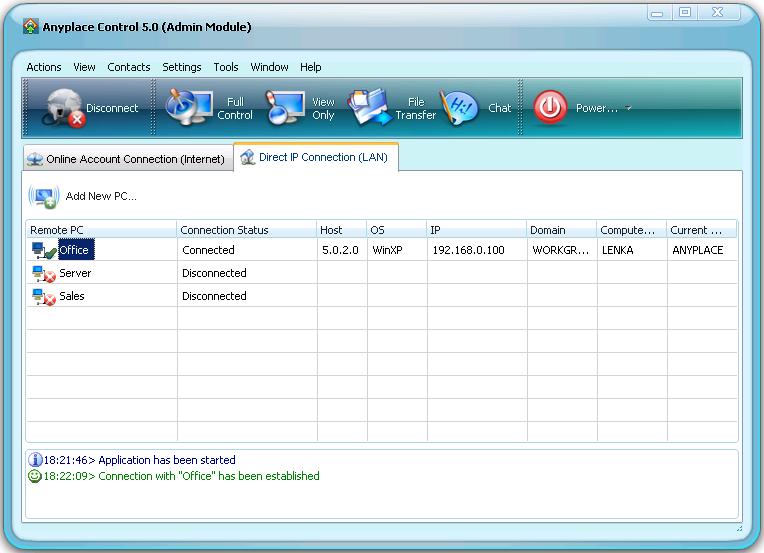Close the Anyplace Control window
The image size is (764, 553).
[x=718, y=13]
